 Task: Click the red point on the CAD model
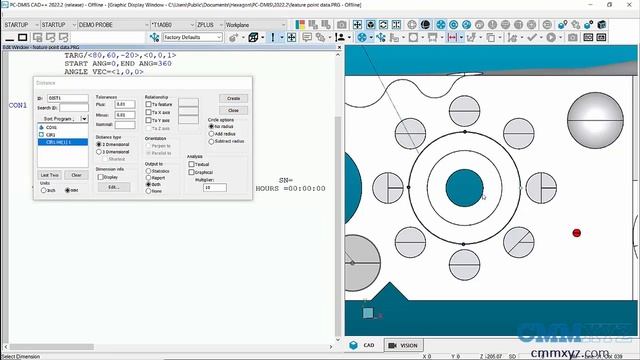click(x=576, y=233)
